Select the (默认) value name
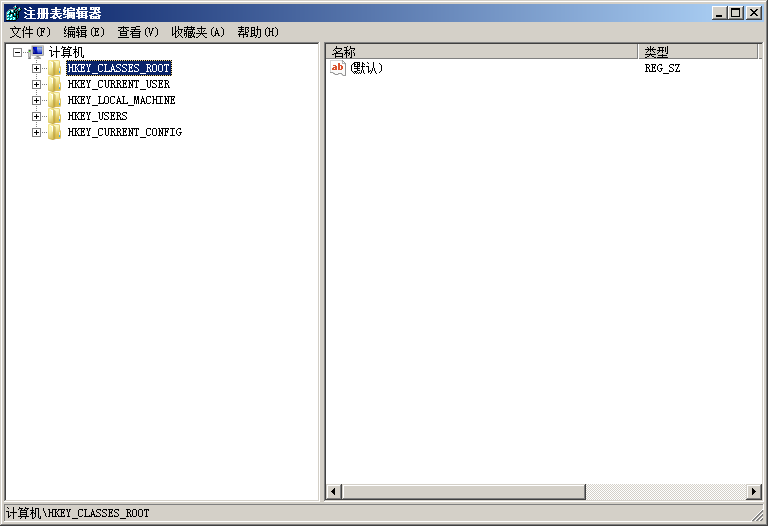Screen dimensions: 768x526 (x=366, y=68)
